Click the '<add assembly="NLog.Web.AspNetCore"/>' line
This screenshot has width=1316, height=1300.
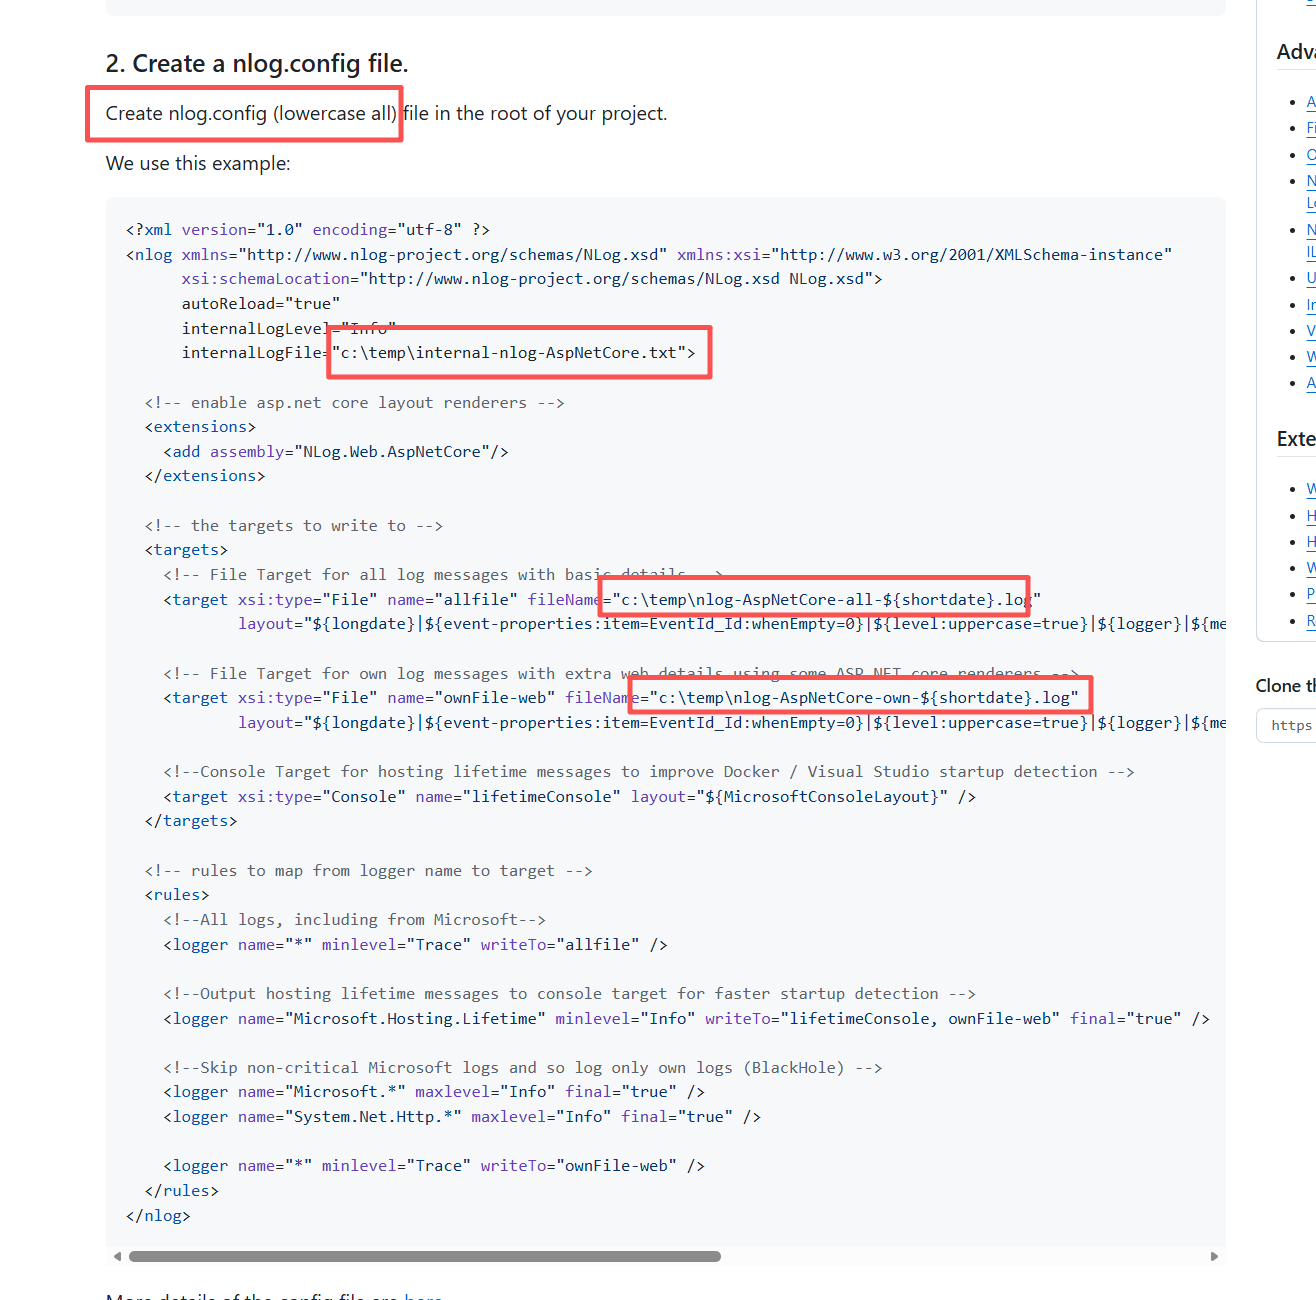tap(336, 452)
